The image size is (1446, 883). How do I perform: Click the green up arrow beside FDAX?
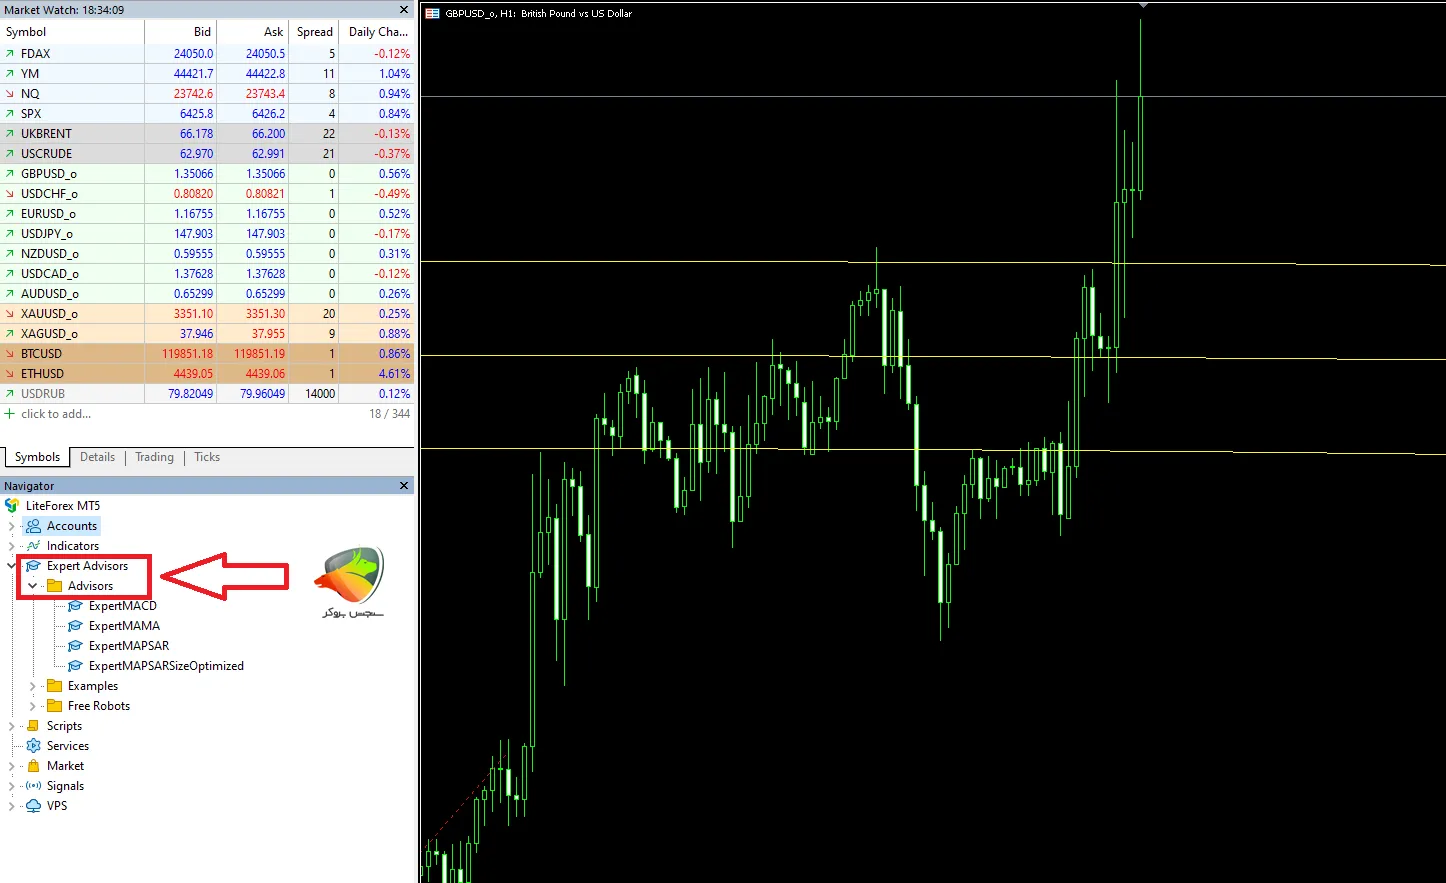(x=10, y=54)
